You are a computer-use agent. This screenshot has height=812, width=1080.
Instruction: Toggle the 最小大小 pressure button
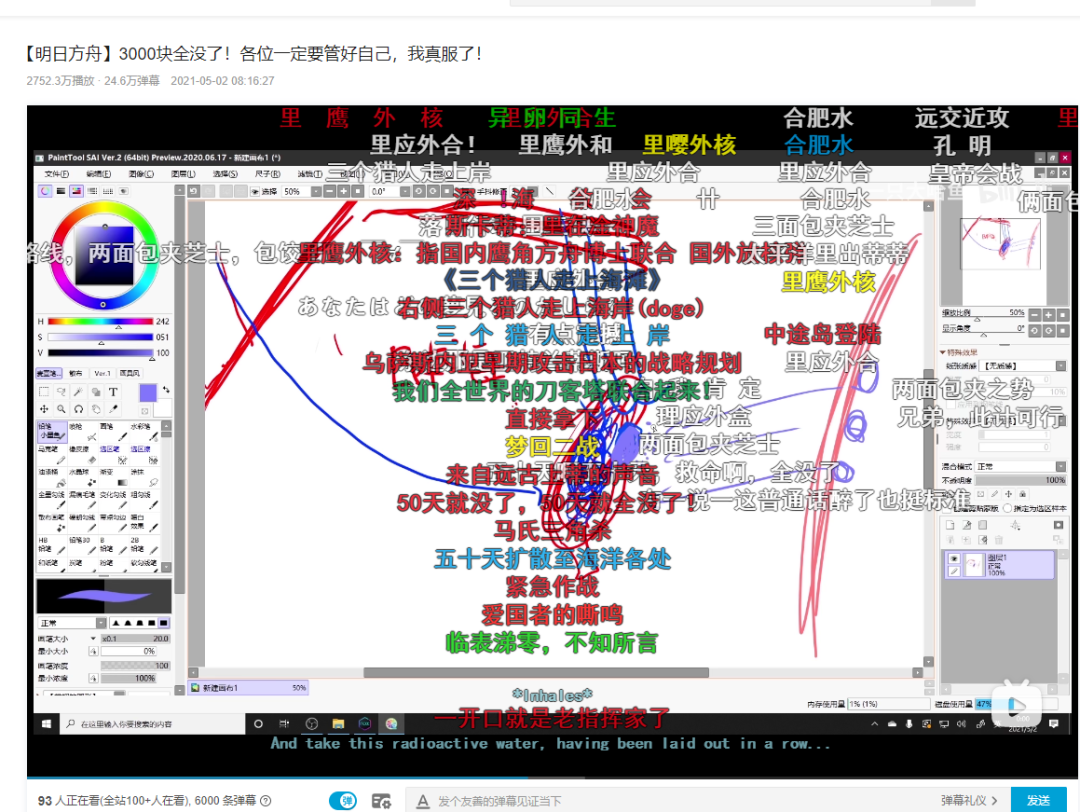point(93,651)
